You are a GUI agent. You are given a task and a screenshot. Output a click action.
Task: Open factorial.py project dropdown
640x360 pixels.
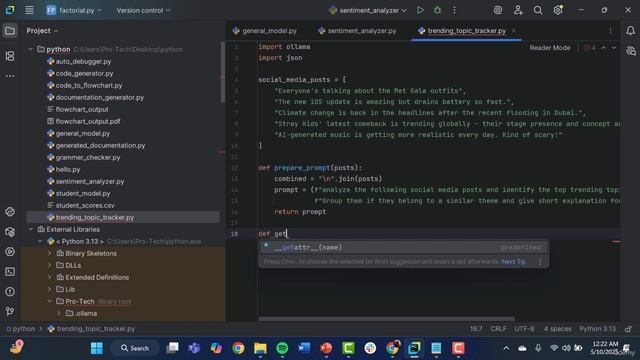(x=73, y=10)
